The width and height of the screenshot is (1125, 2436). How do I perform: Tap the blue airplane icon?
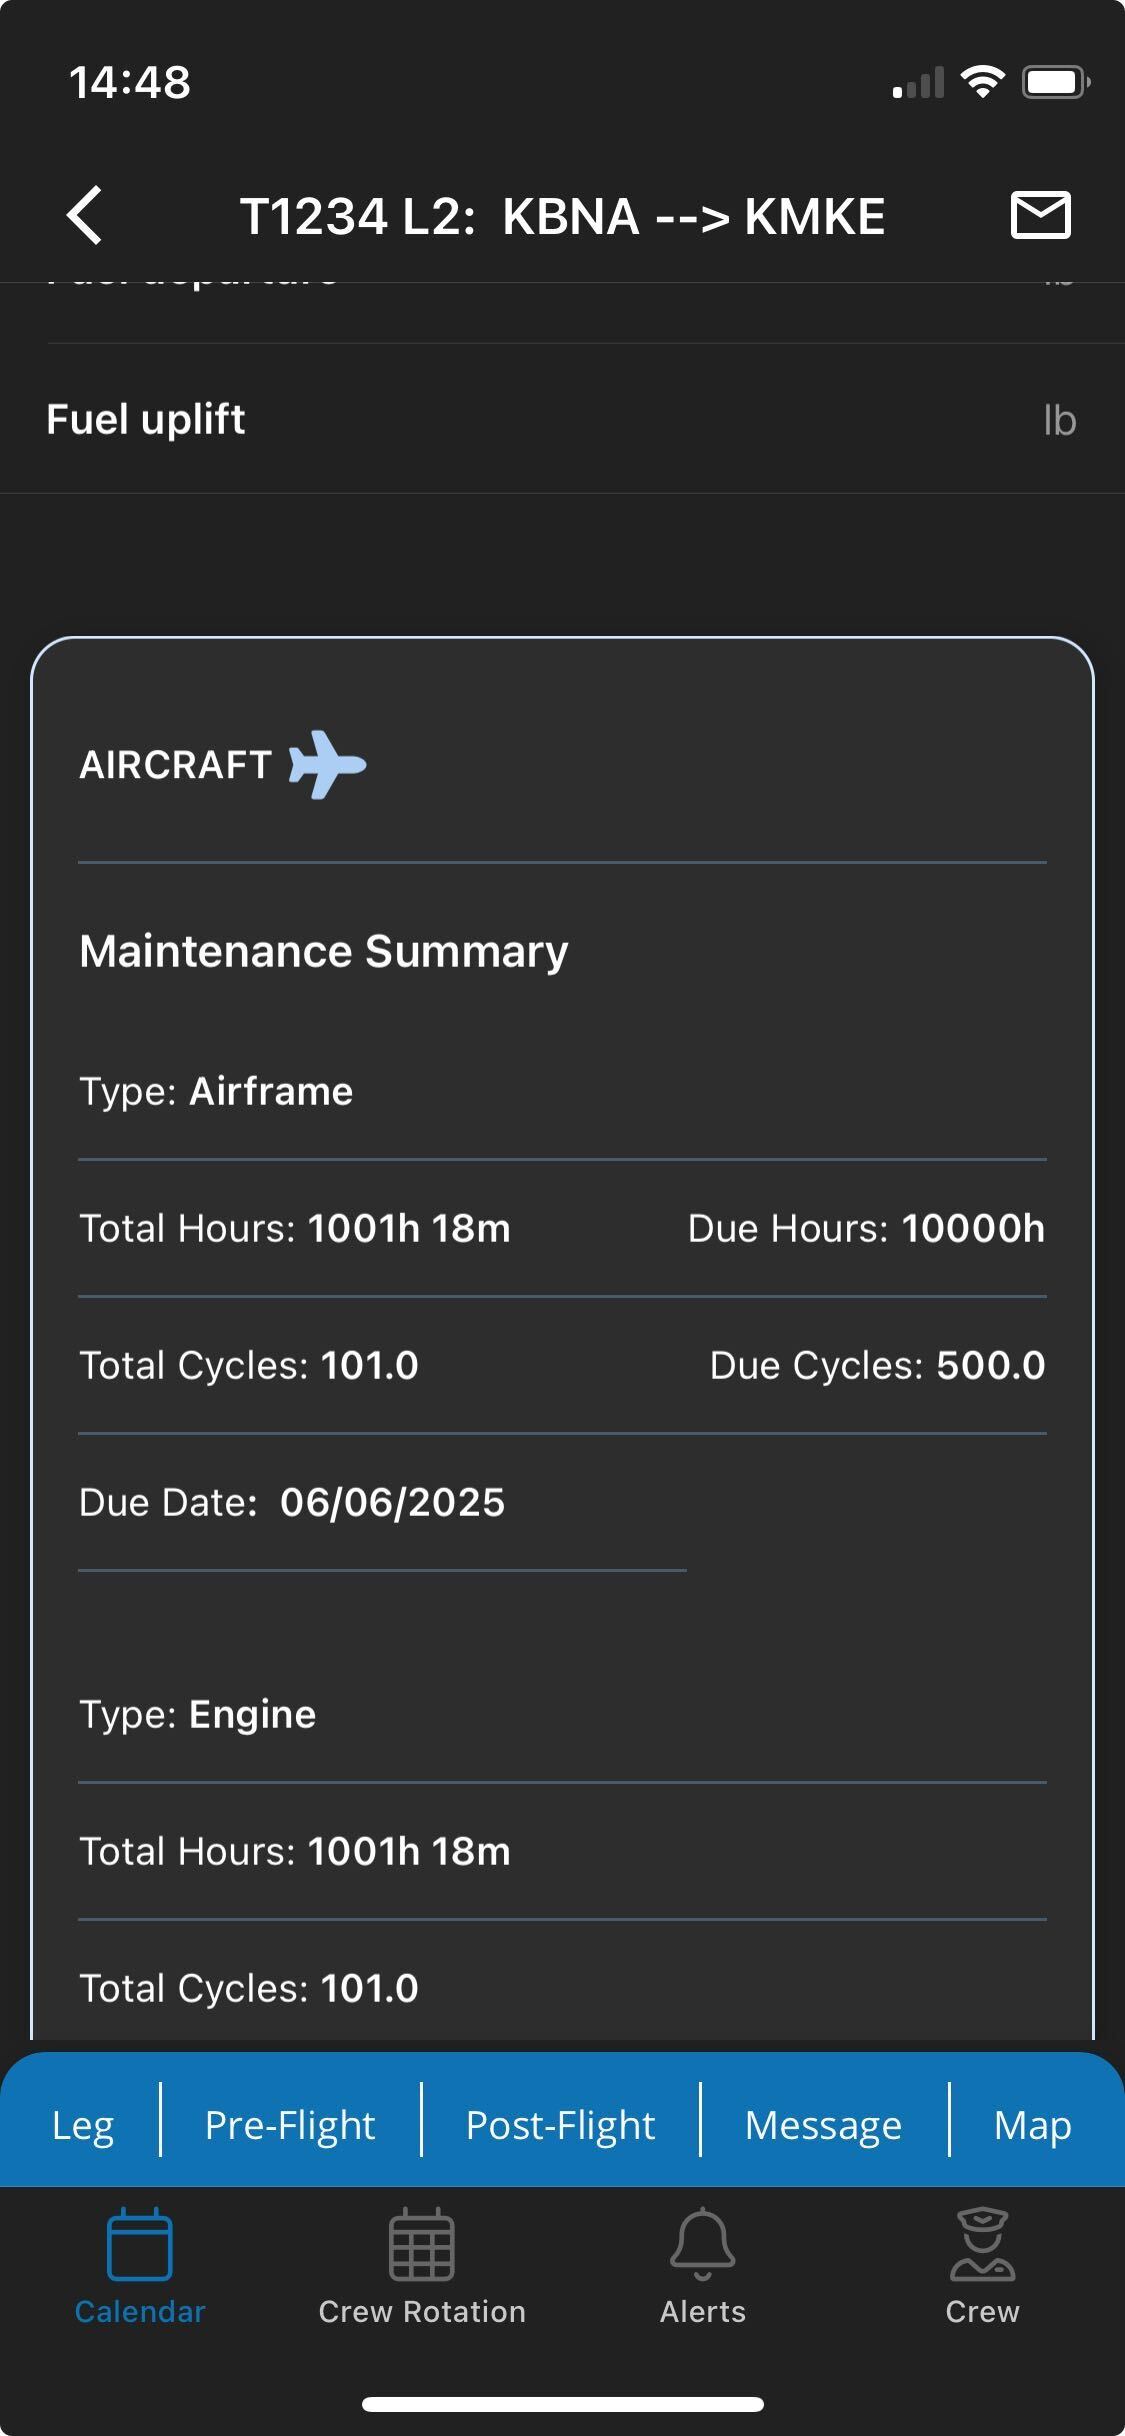327,765
